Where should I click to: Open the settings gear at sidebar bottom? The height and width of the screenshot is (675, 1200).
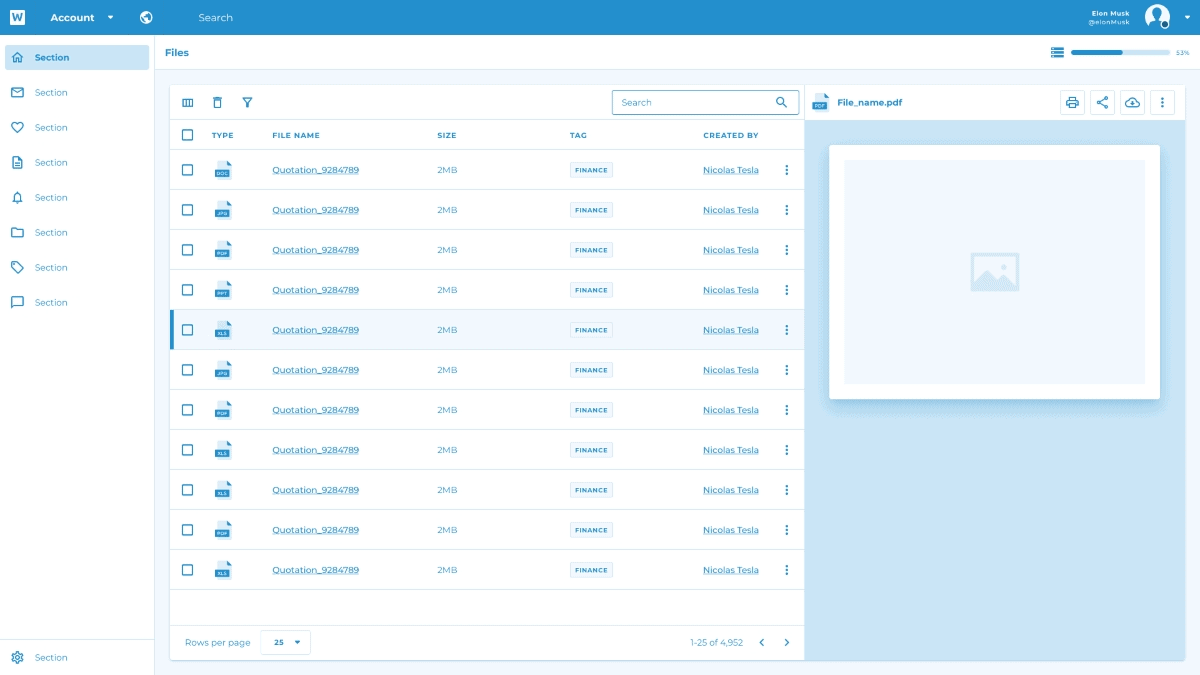pos(17,657)
